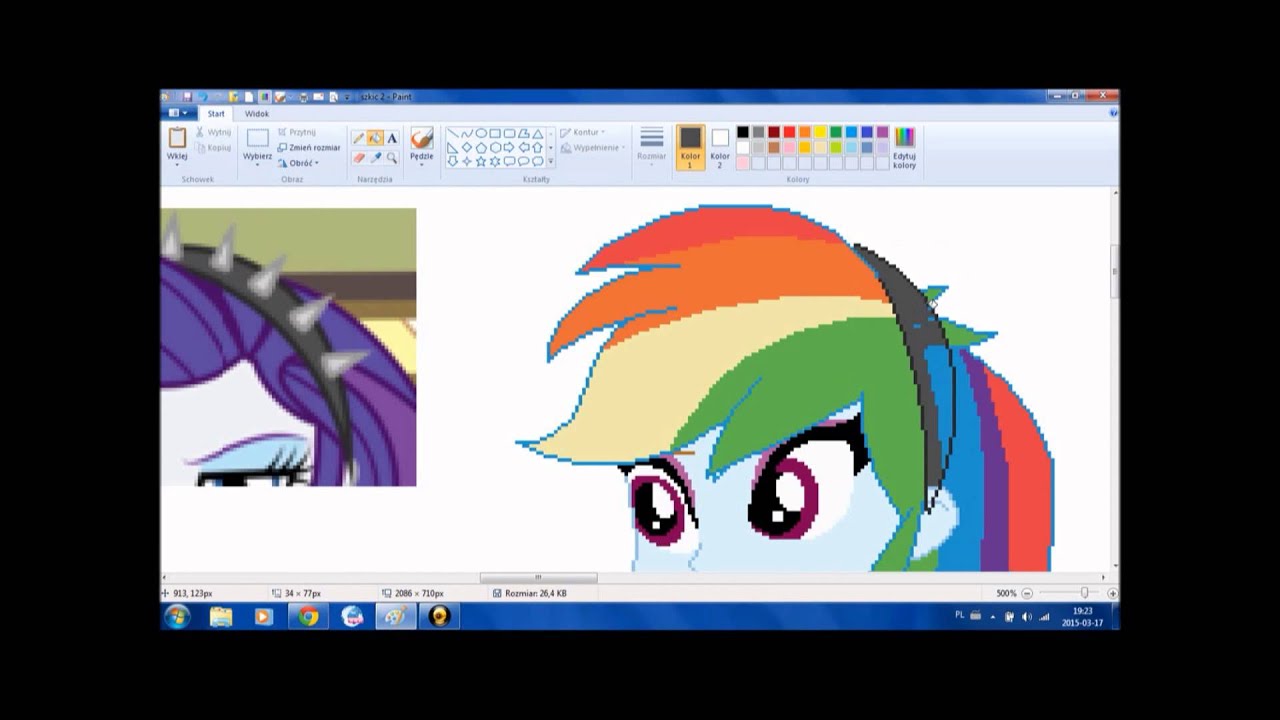Click the Help question mark icon
The image size is (1280, 720).
coord(1114,114)
